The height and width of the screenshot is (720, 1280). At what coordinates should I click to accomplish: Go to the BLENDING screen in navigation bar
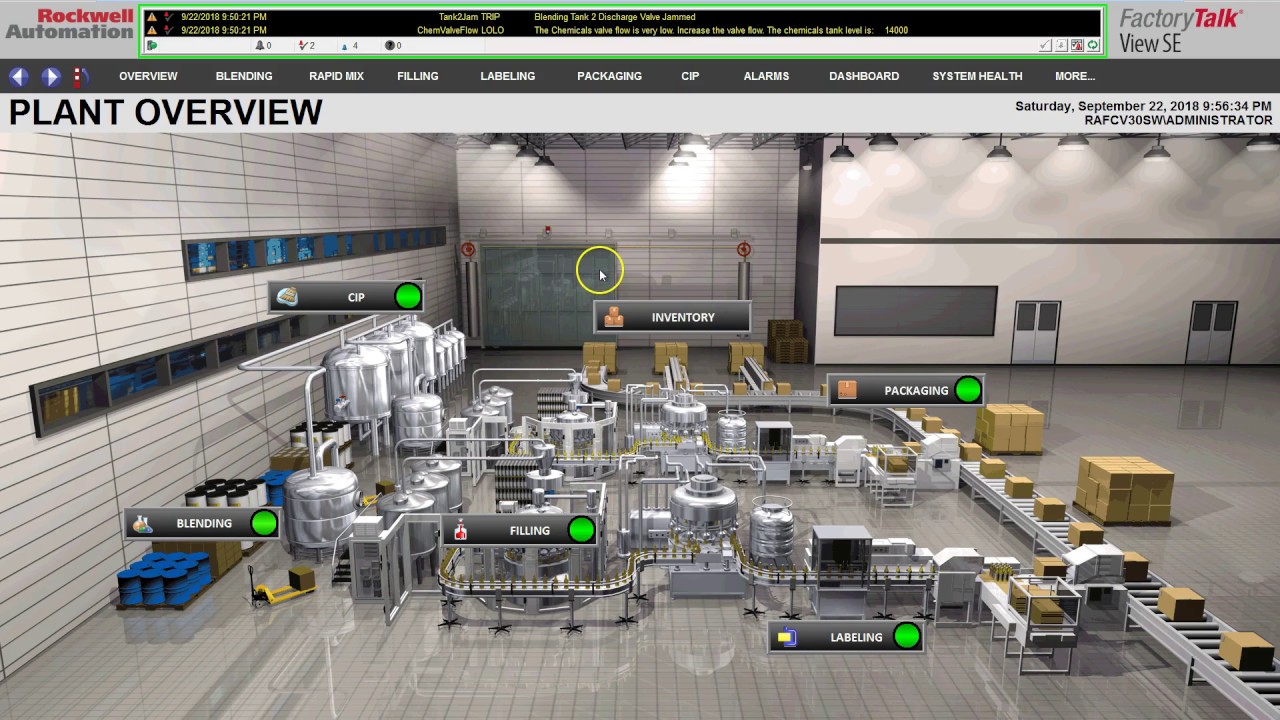coord(244,76)
